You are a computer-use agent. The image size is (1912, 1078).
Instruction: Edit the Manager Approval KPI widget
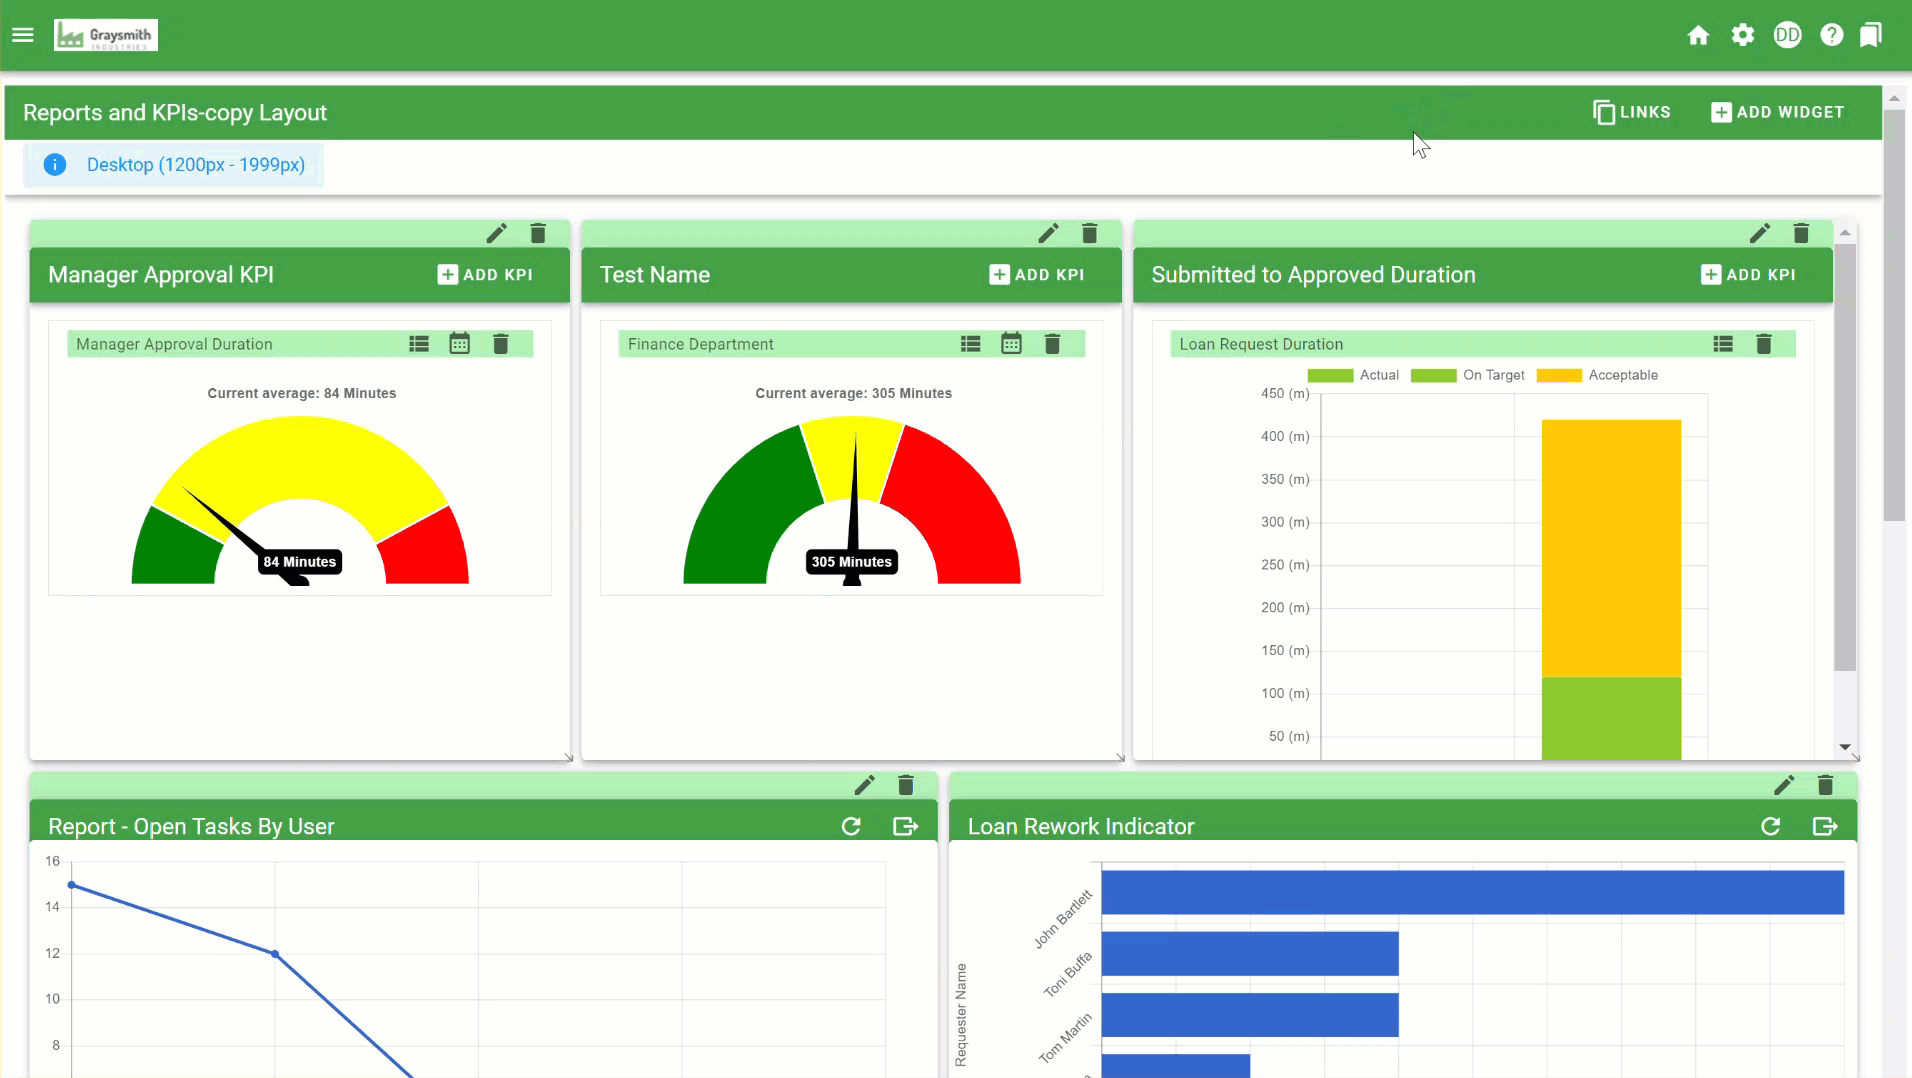coord(496,233)
